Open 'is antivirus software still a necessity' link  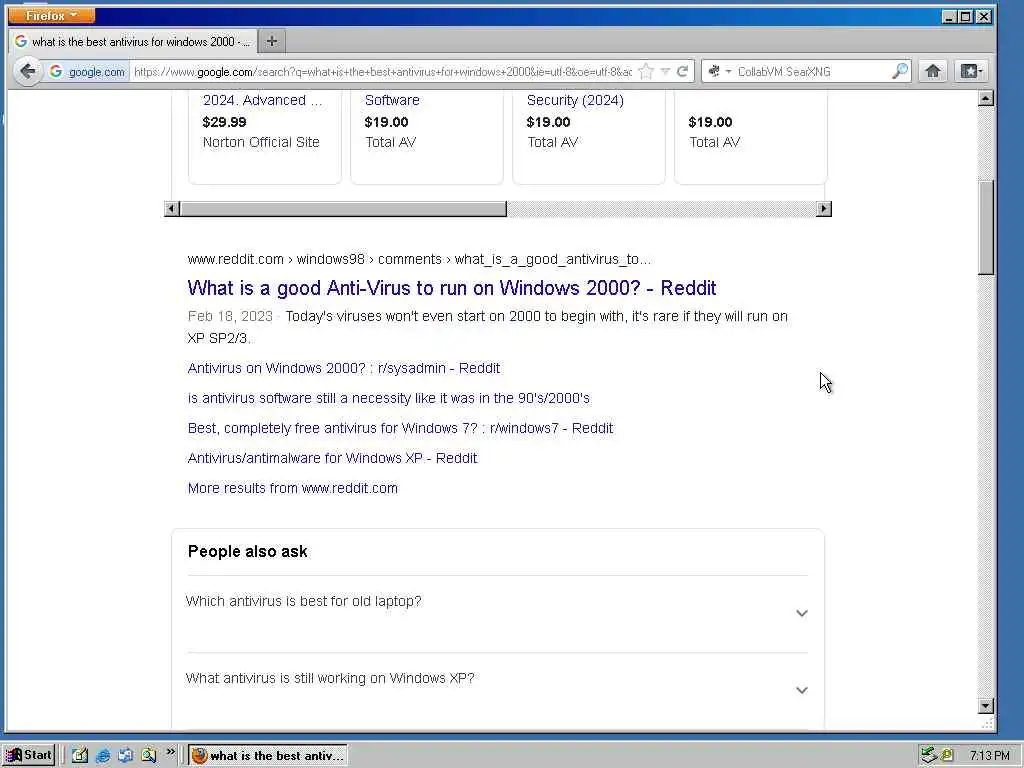[389, 398]
